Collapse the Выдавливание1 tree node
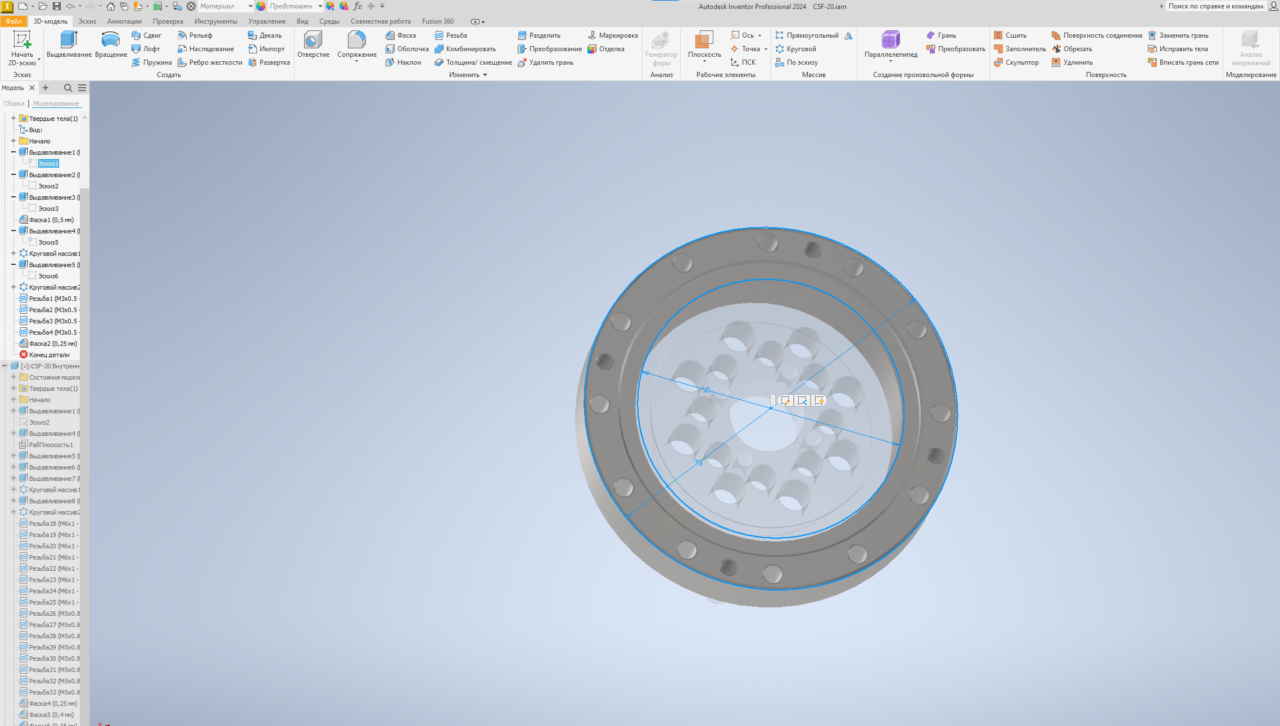 pos(13,152)
